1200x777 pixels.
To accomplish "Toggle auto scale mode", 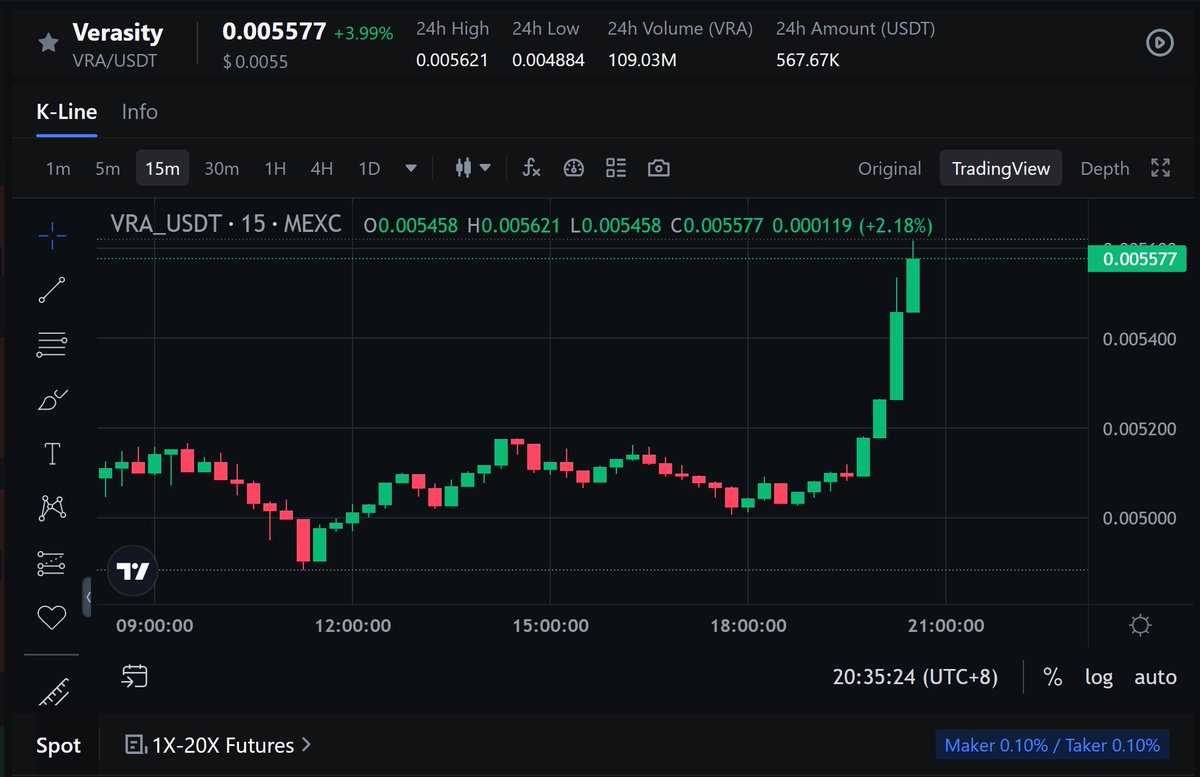I will [1155, 677].
